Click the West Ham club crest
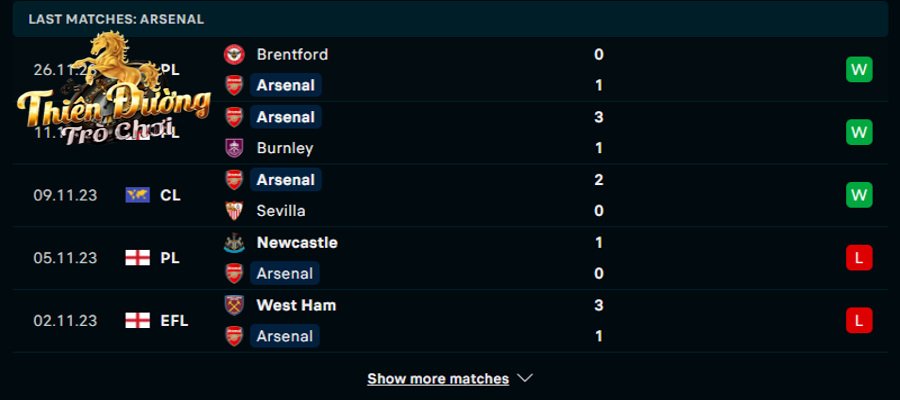Screen dimensions: 900x400 coord(234,305)
